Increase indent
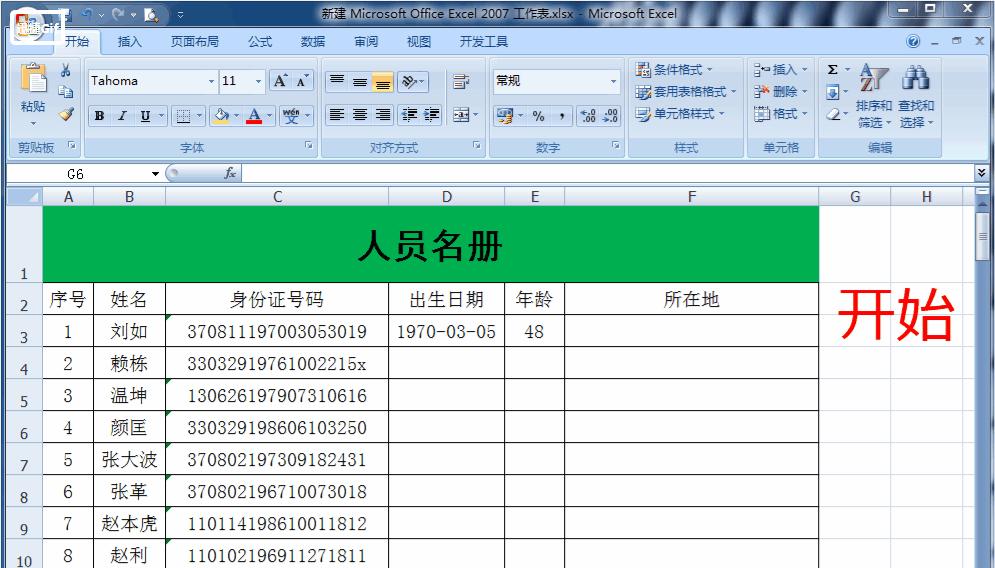 pyautogui.click(x=432, y=115)
